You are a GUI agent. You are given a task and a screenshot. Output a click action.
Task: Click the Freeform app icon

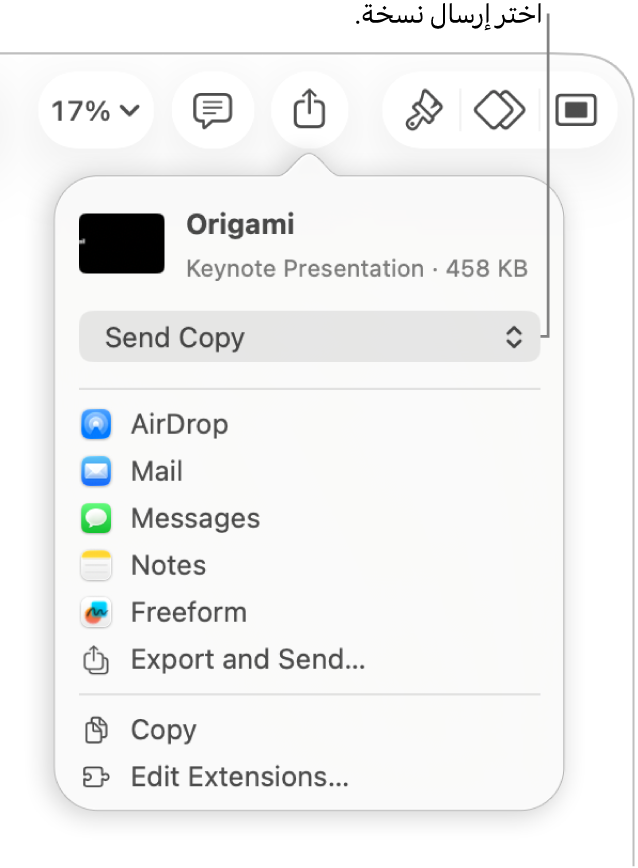point(97,612)
